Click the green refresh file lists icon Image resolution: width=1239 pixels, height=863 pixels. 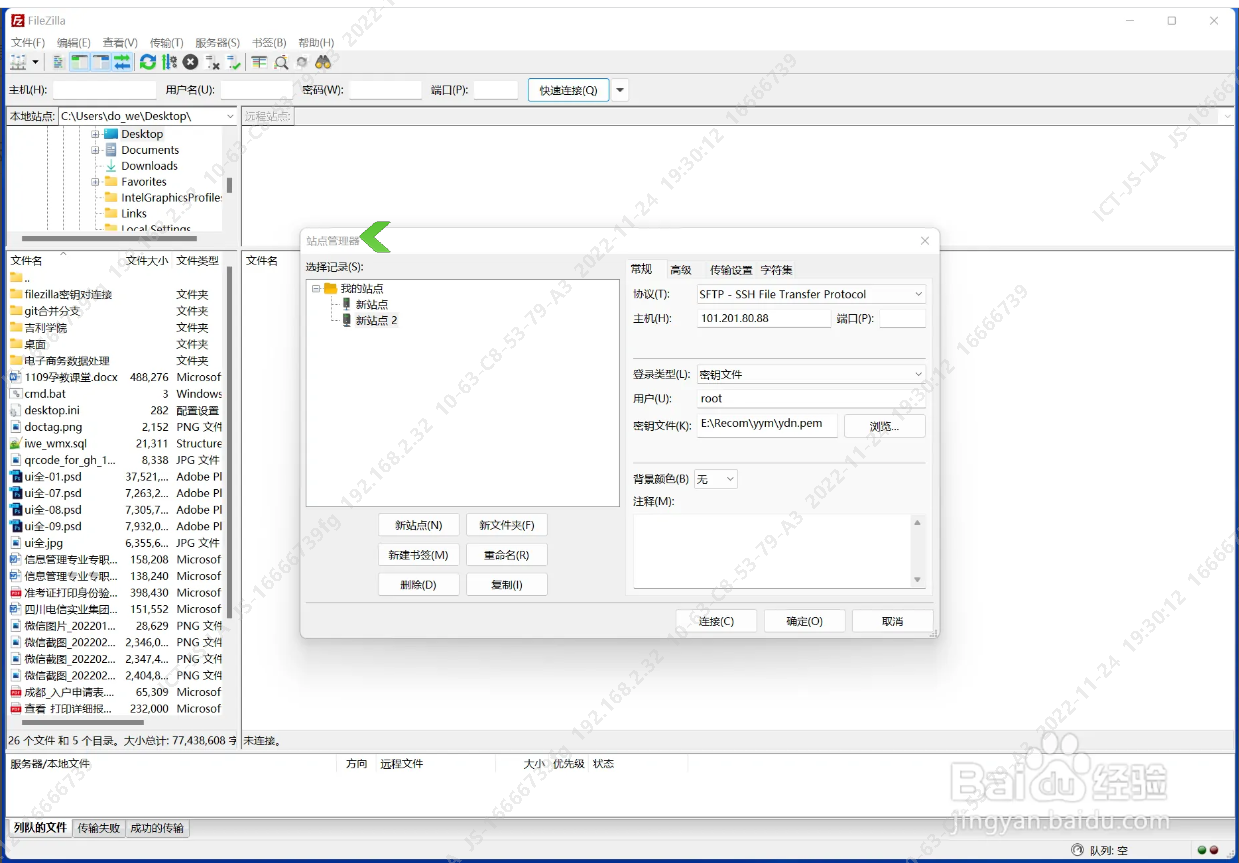pos(148,62)
